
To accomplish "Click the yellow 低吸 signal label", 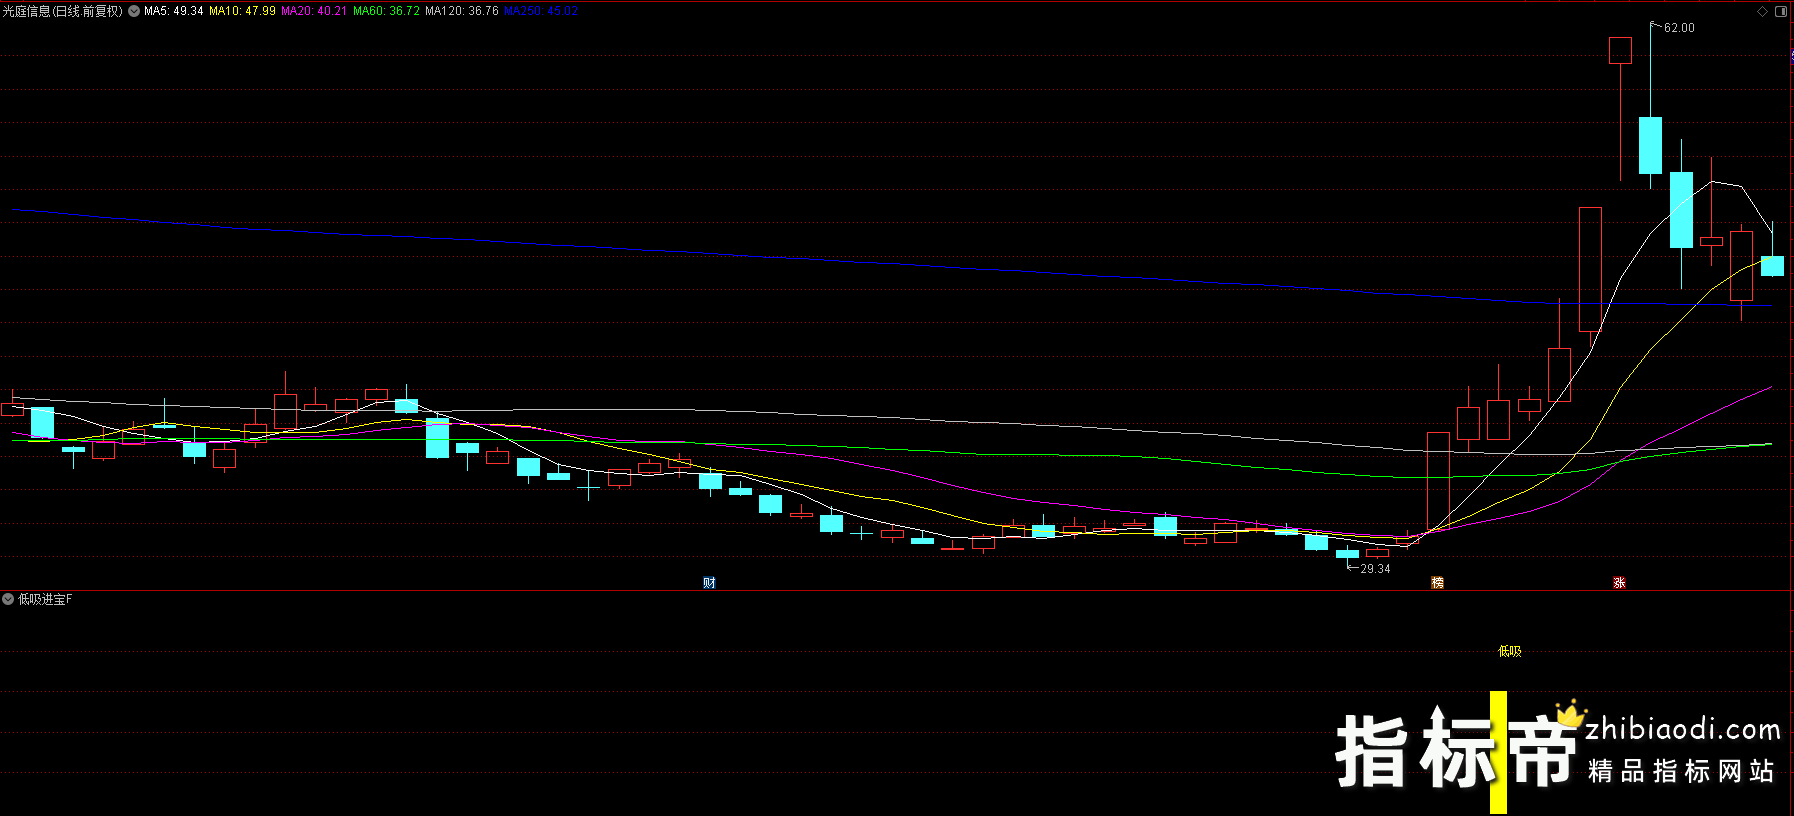I will 1509,651.
